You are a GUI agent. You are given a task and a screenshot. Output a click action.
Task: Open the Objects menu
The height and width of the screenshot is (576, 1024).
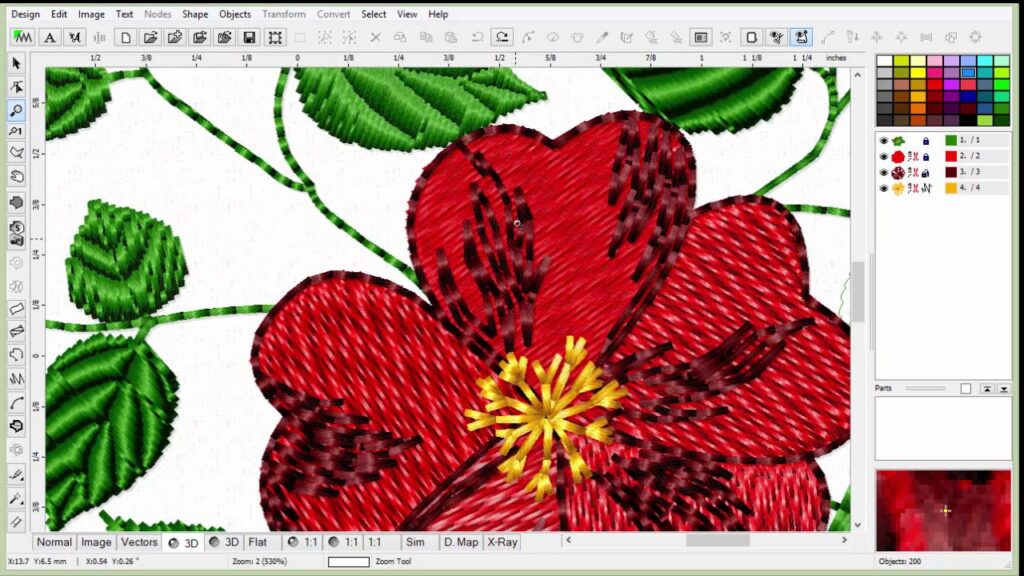(x=234, y=14)
